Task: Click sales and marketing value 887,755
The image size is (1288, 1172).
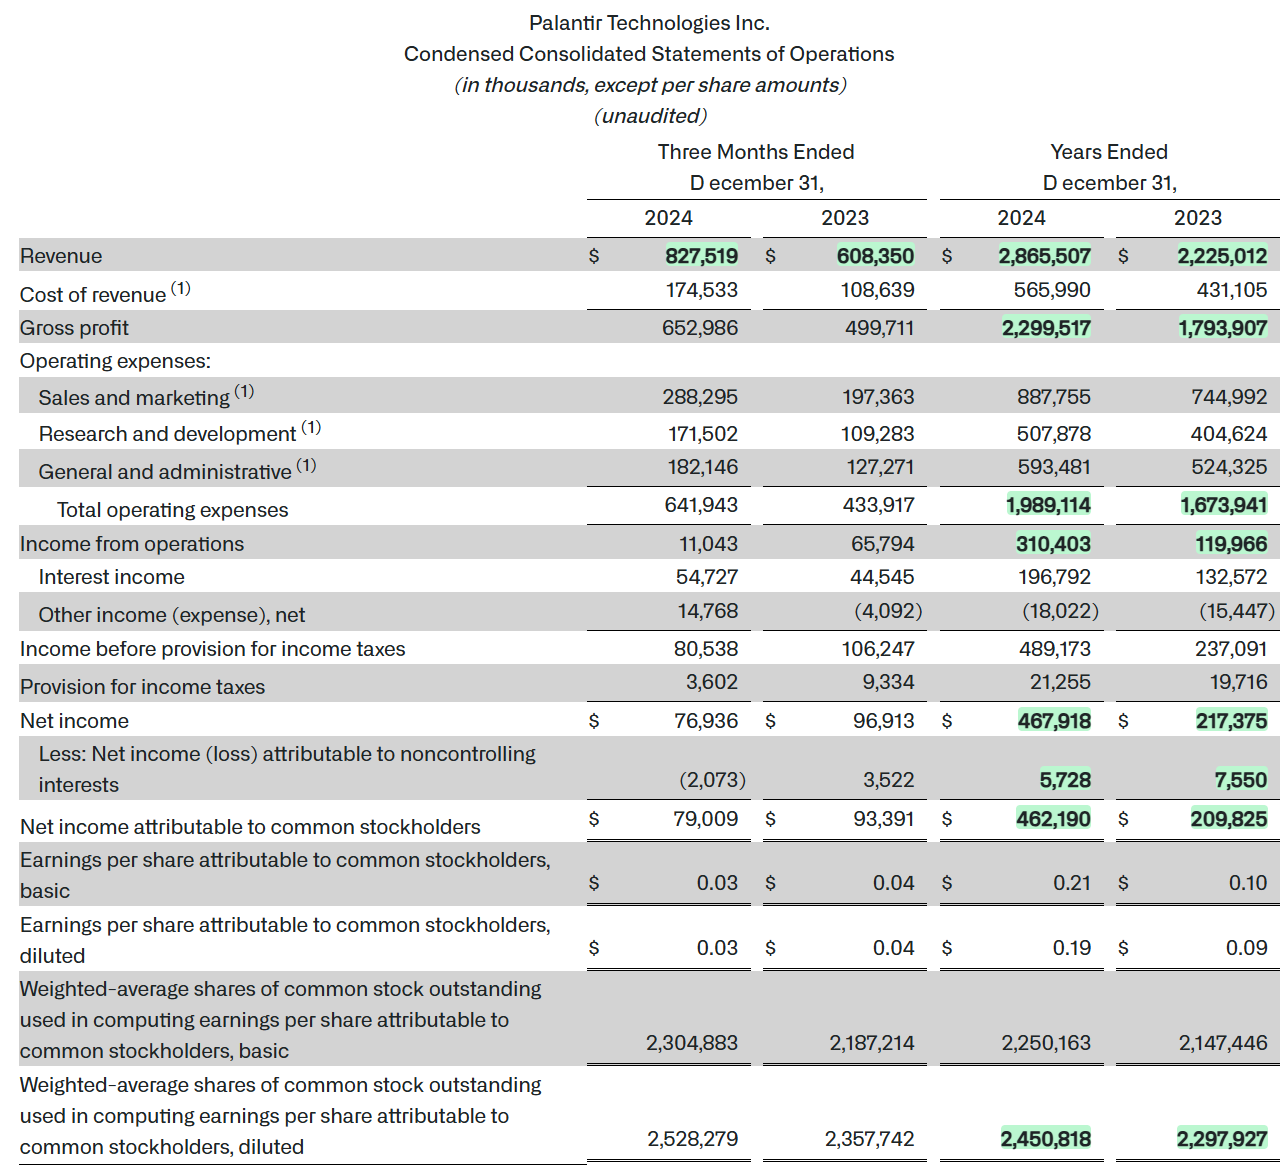Action: point(1054,397)
